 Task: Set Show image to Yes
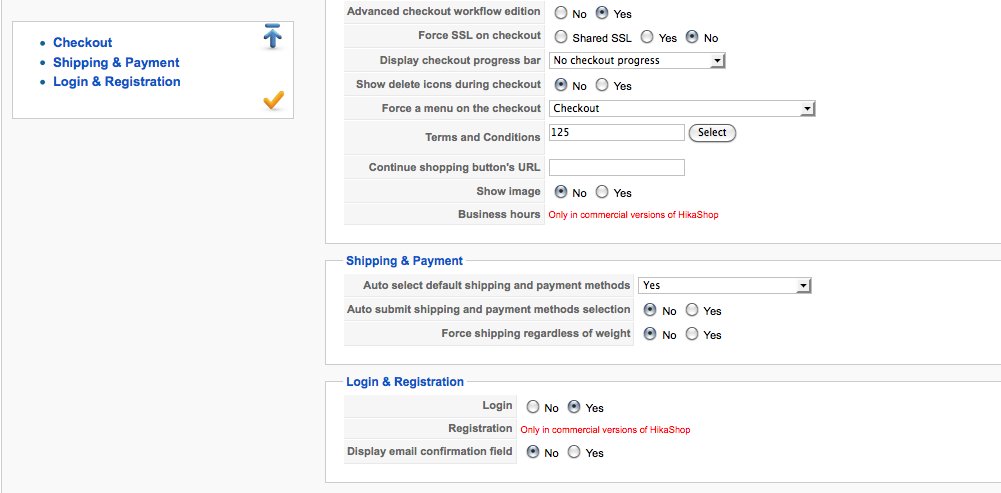tap(602, 192)
